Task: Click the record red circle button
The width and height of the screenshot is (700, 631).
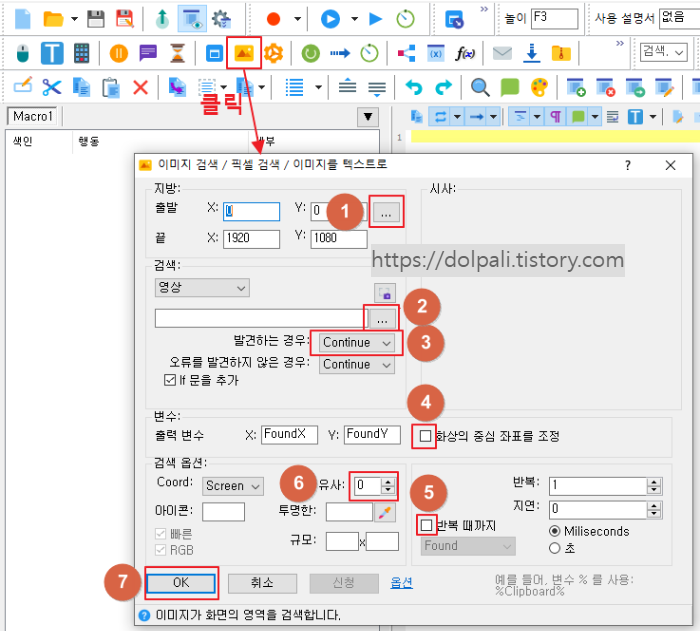Action: [273, 19]
